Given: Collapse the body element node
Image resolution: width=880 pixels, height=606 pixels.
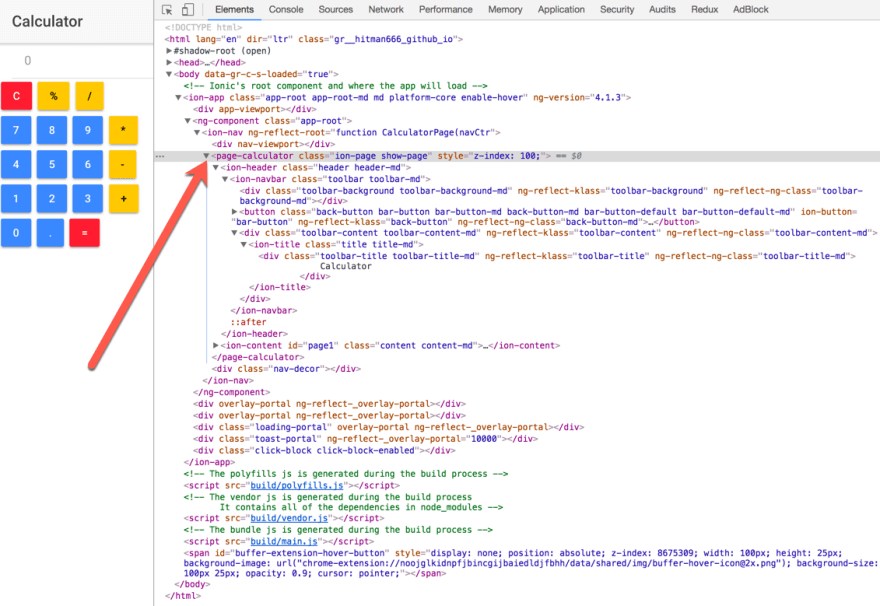Looking at the screenshot, I should tap(168, 74).
